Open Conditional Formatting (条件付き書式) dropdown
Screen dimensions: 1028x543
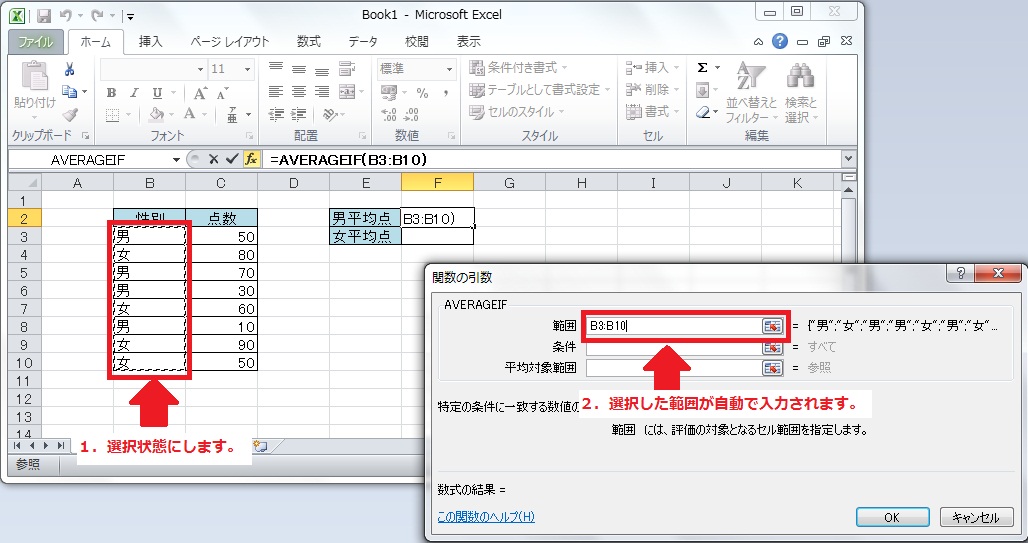click(x=518, y=68)
